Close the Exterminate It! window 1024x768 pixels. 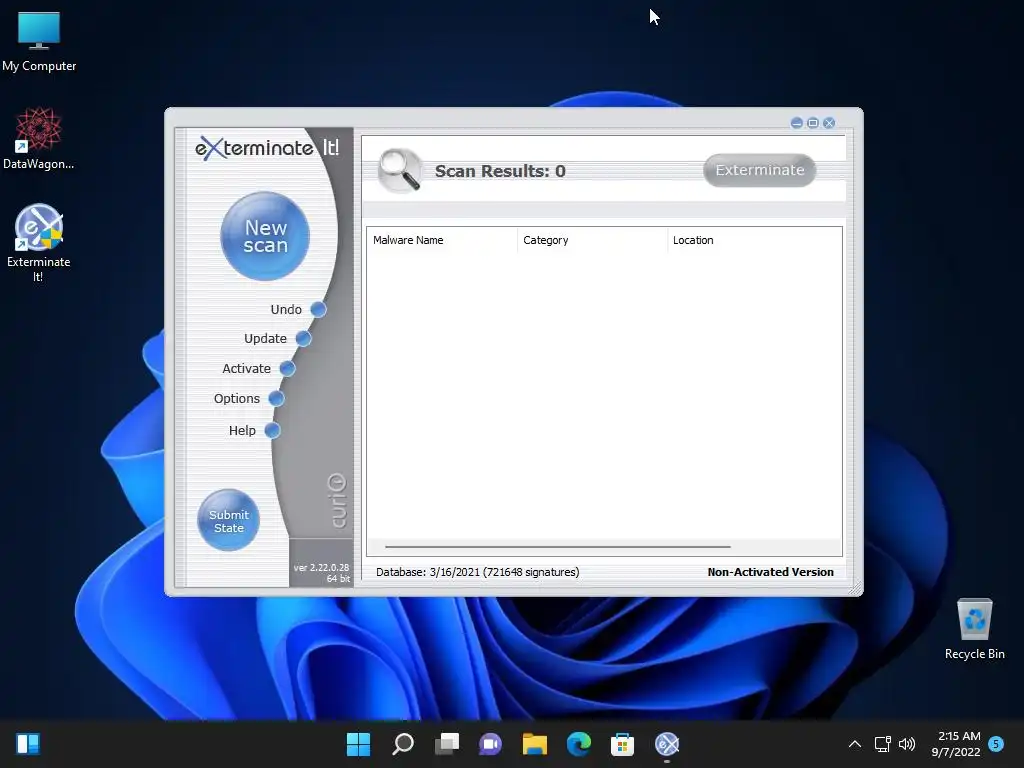(829, 123)
